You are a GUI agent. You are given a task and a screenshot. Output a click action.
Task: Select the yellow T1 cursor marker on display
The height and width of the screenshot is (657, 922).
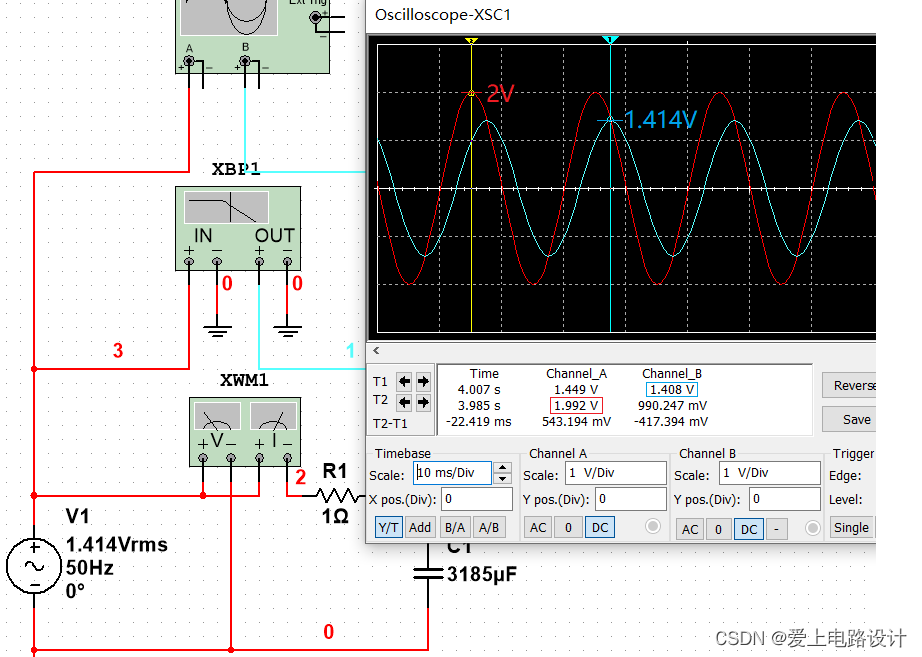(x=471, y=41)
